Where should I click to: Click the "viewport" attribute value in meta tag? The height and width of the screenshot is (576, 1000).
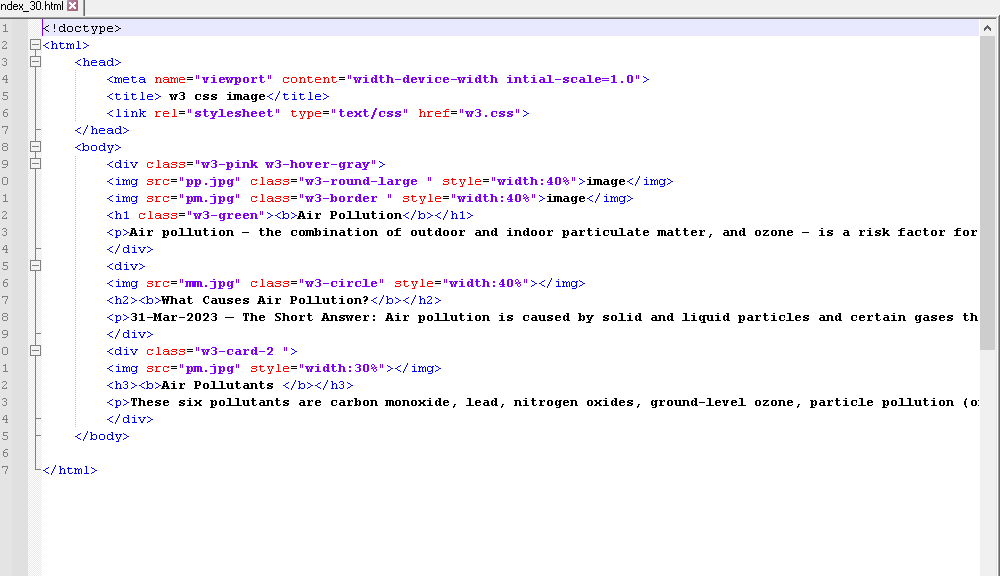point(232,79)
